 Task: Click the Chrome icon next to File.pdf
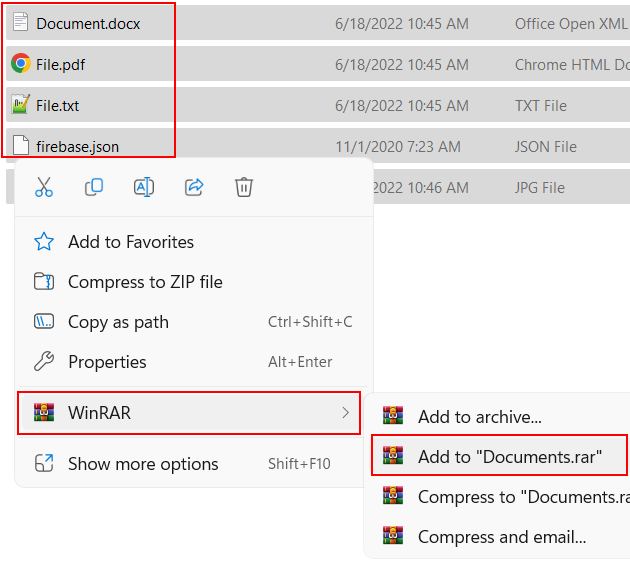[20, 64]
